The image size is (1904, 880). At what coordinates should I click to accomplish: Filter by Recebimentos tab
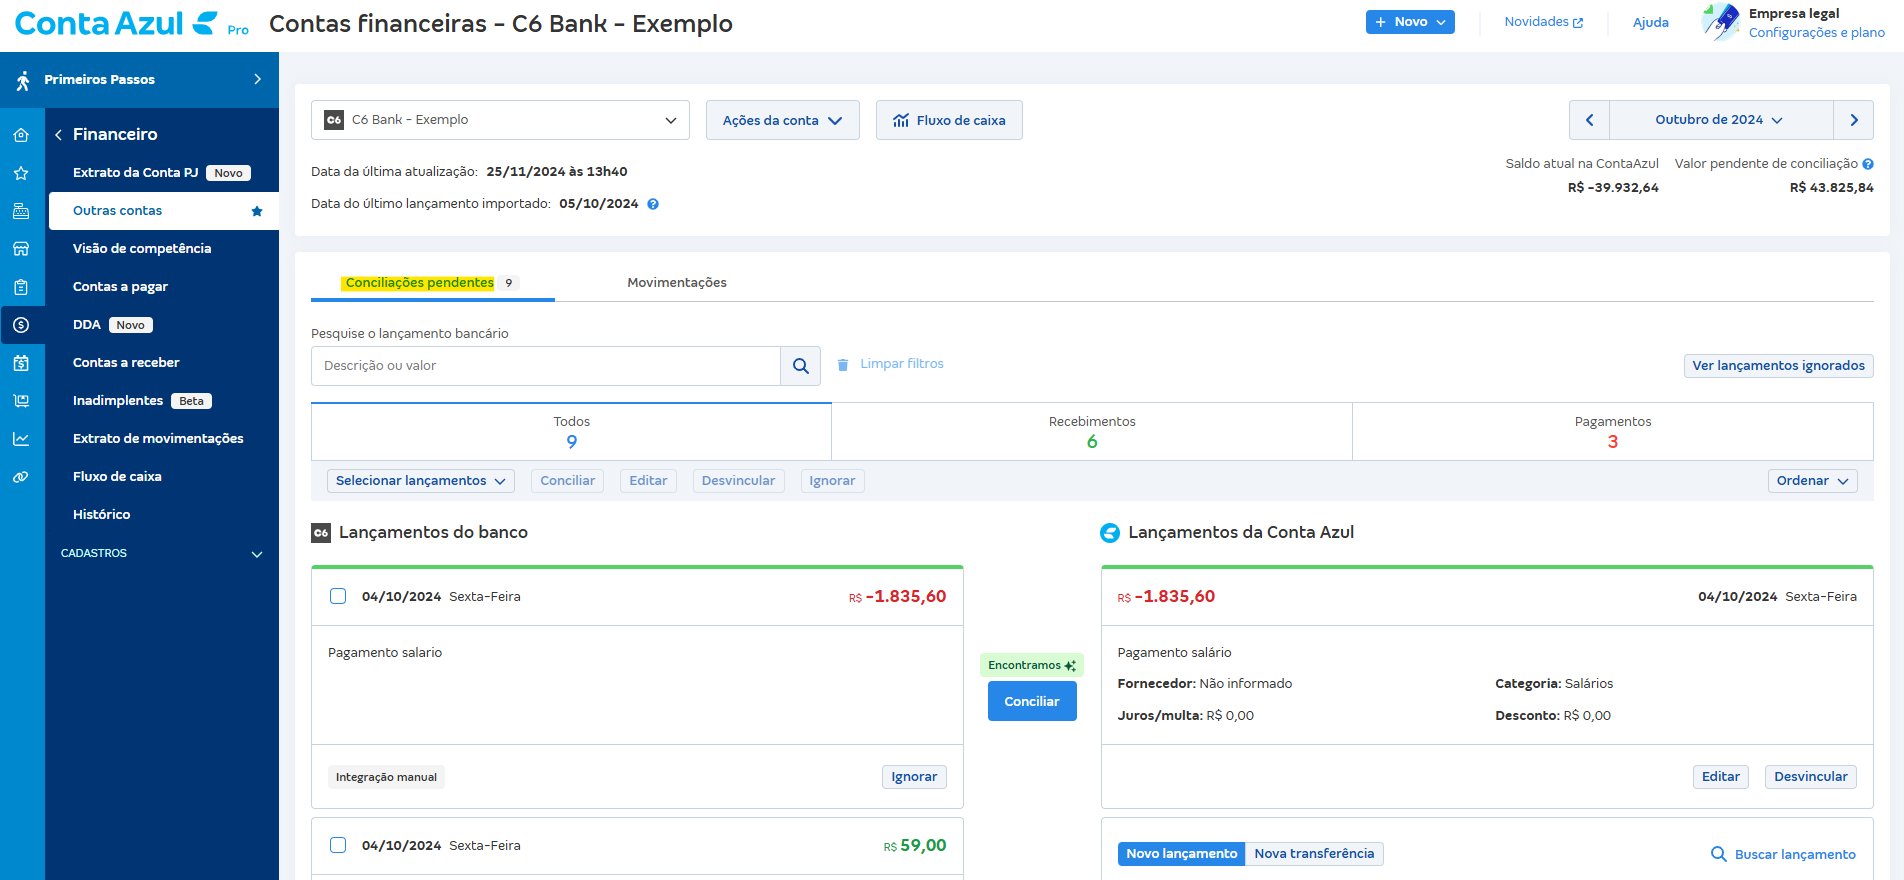[x=1092, y=432]
